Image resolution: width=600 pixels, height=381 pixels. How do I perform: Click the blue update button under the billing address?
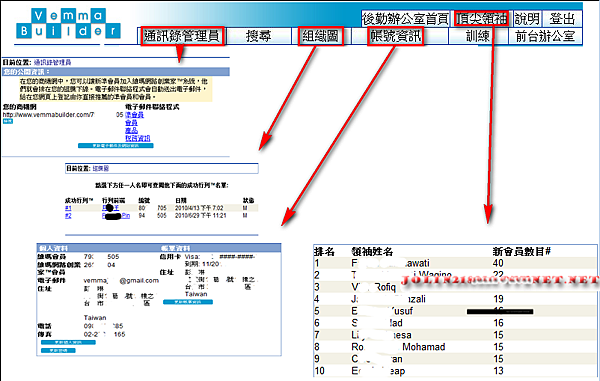(x=188, y=302)
